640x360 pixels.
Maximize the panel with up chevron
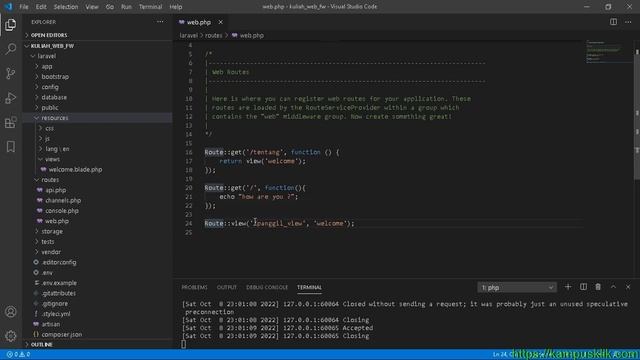click(x=613, y=287)
